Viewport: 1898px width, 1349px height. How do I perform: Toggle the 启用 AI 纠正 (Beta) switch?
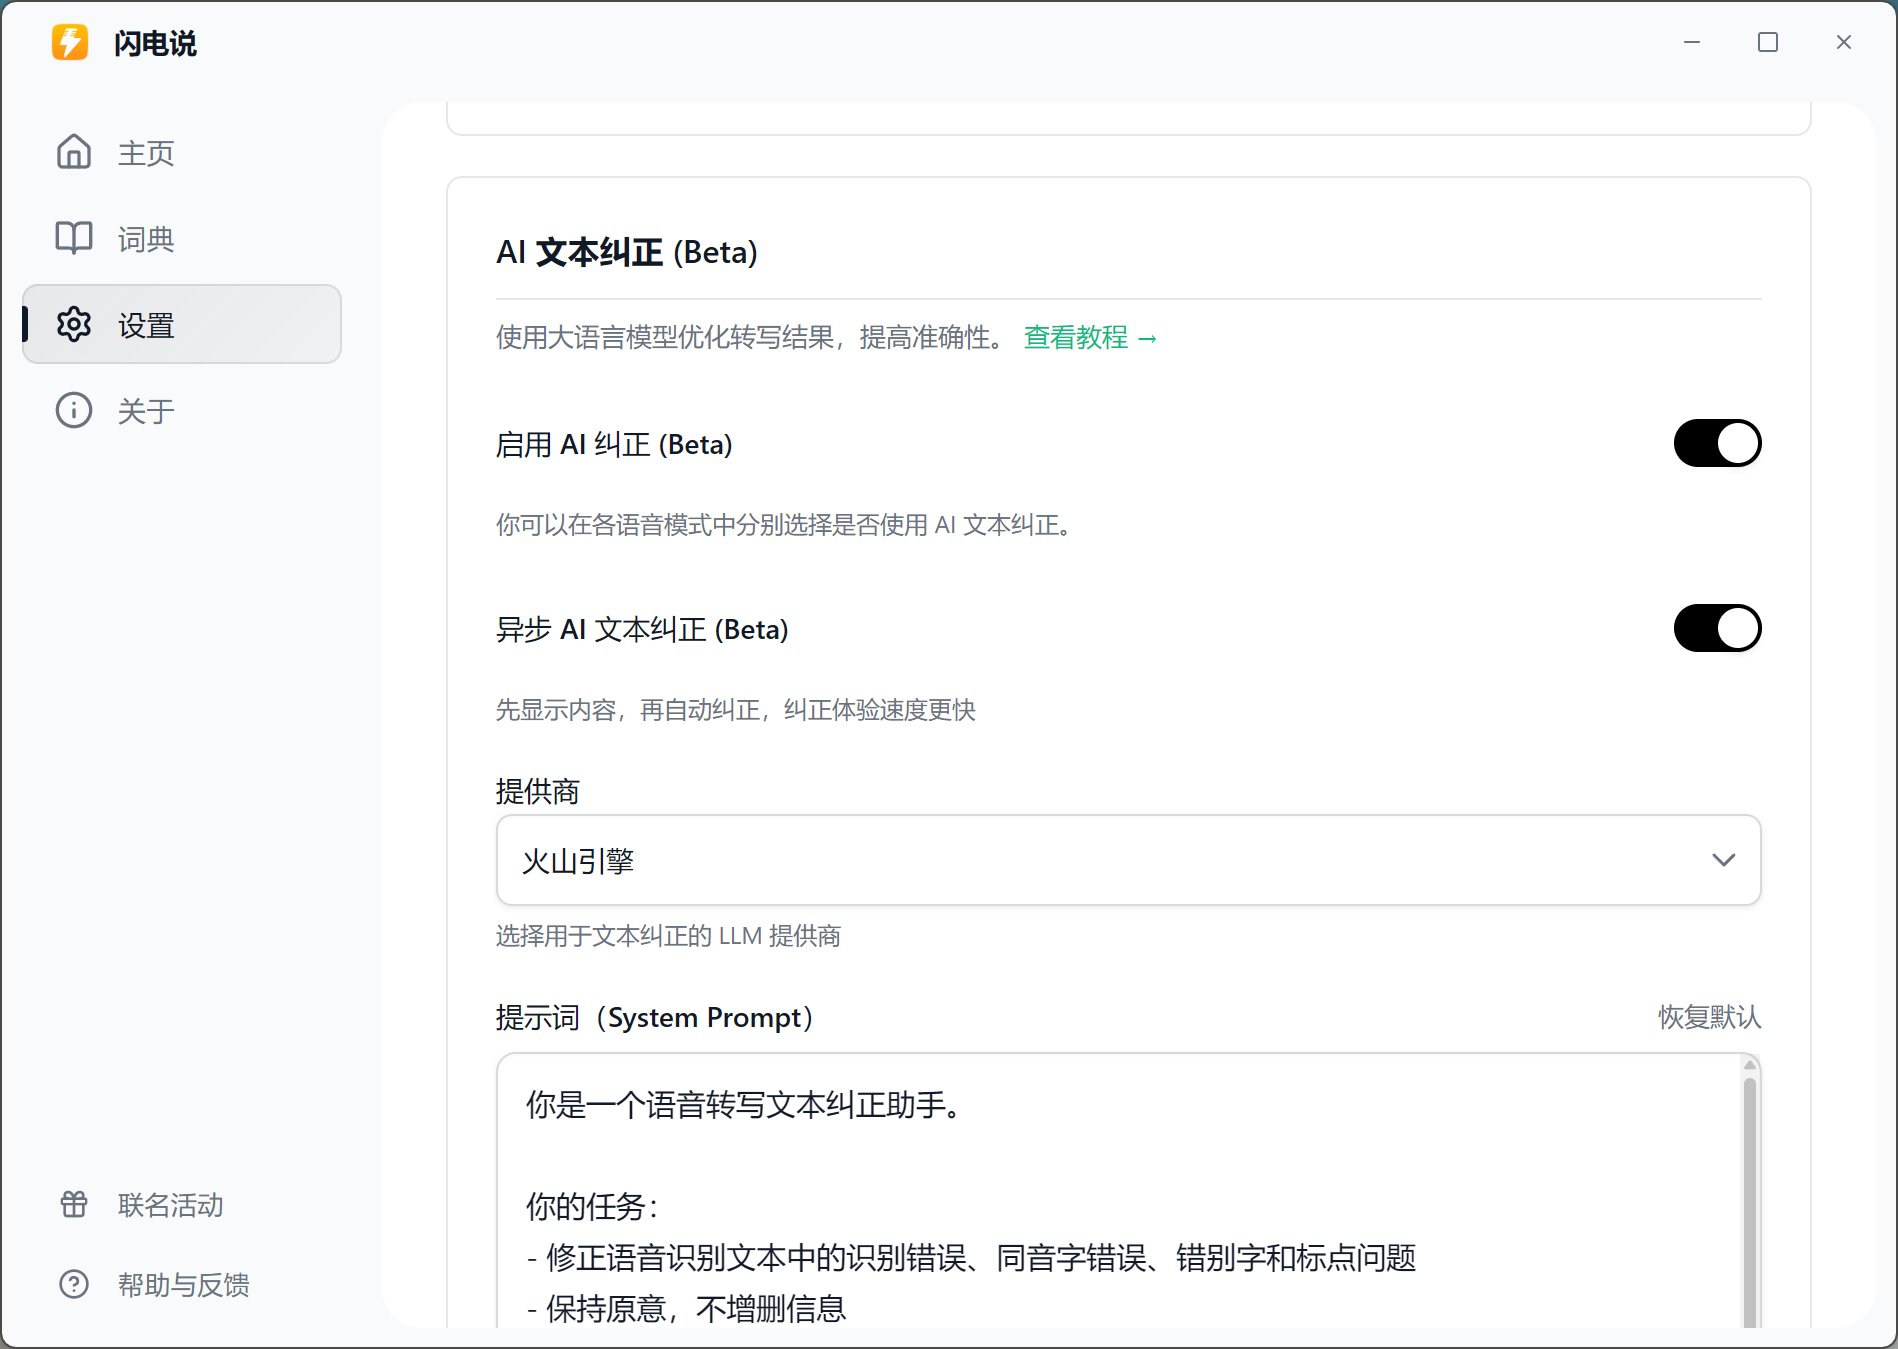1716,444
